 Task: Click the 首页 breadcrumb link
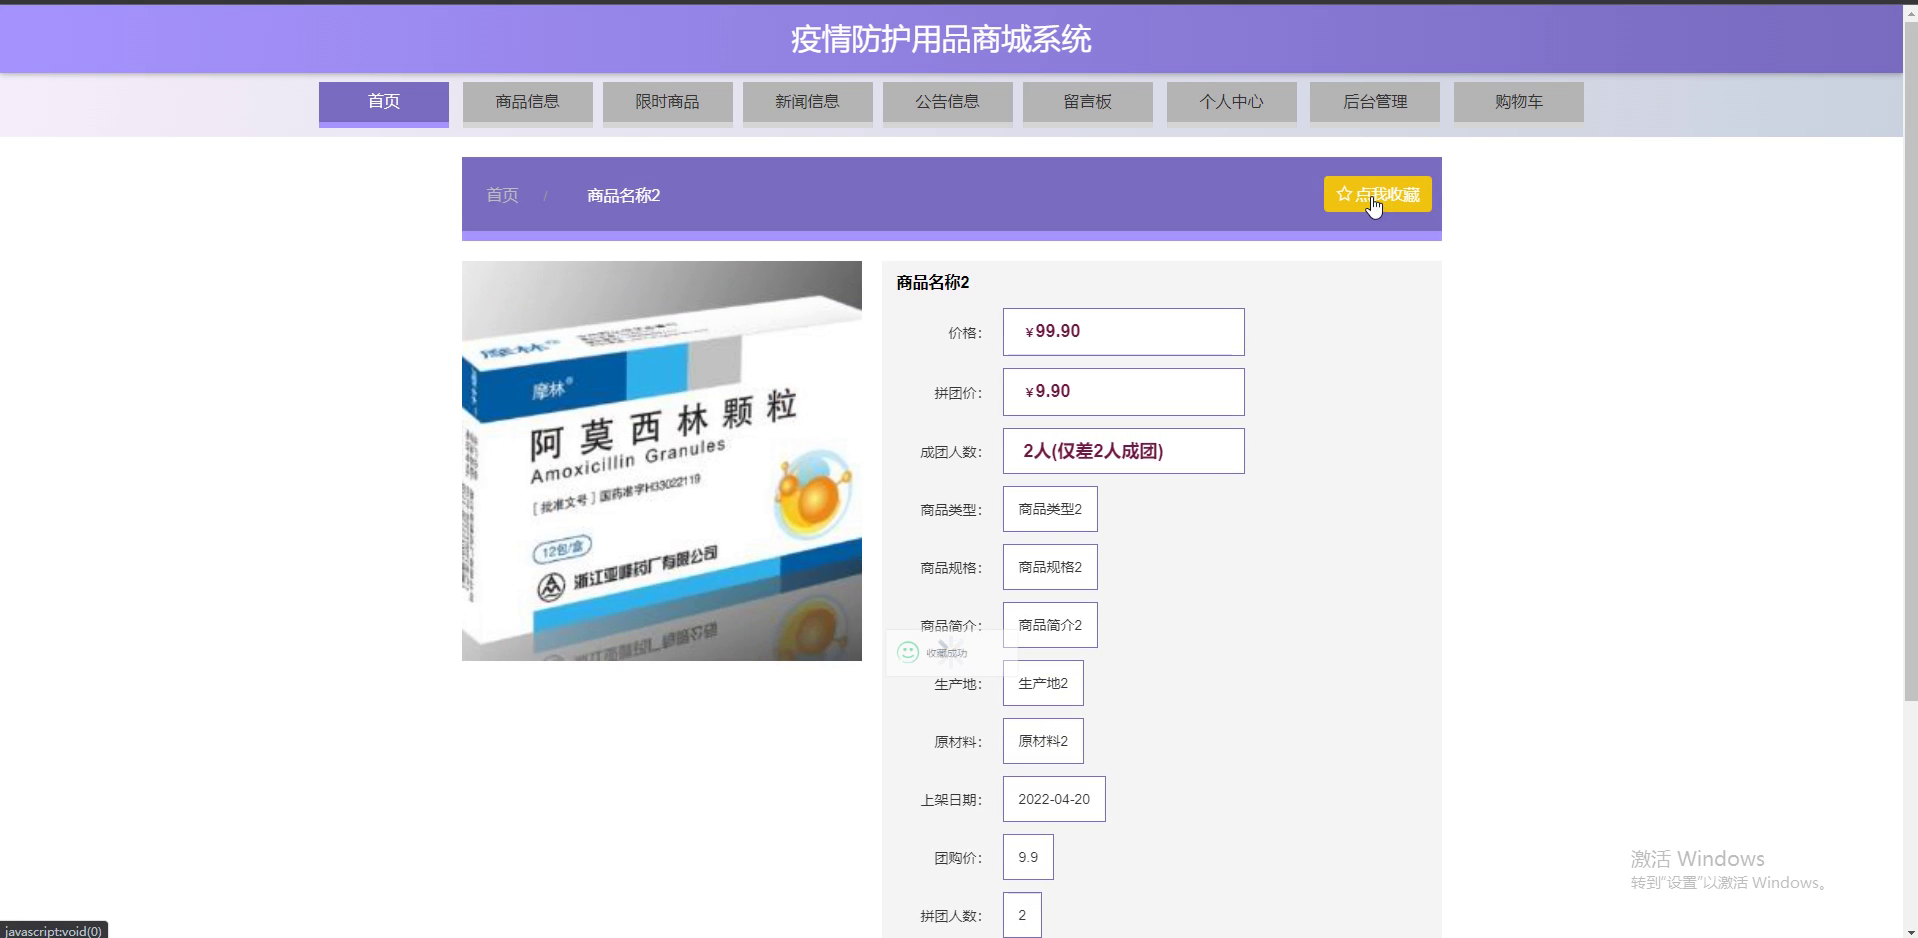(x=502, y=195)
